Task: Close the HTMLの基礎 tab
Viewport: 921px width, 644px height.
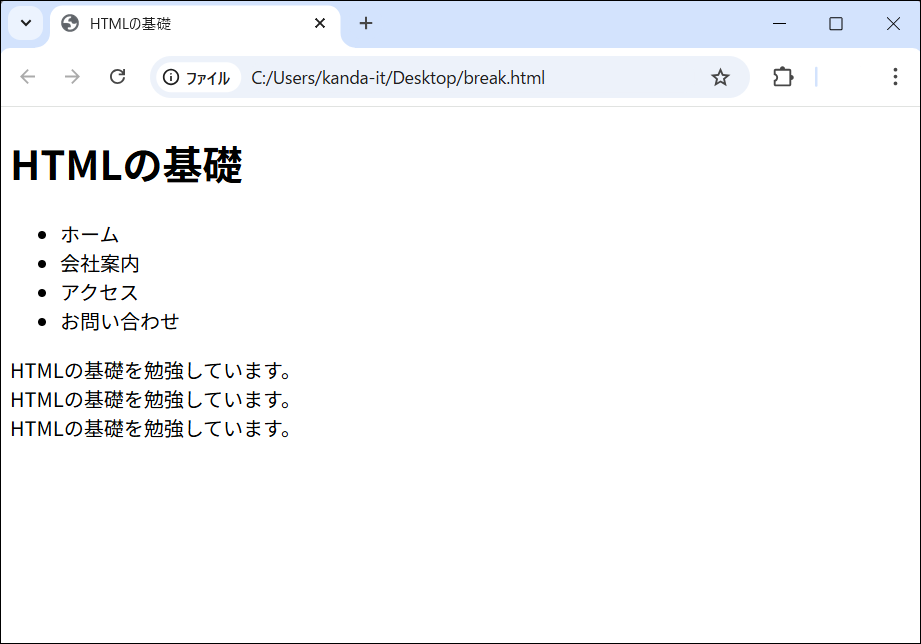Action: tap(320, 23)
